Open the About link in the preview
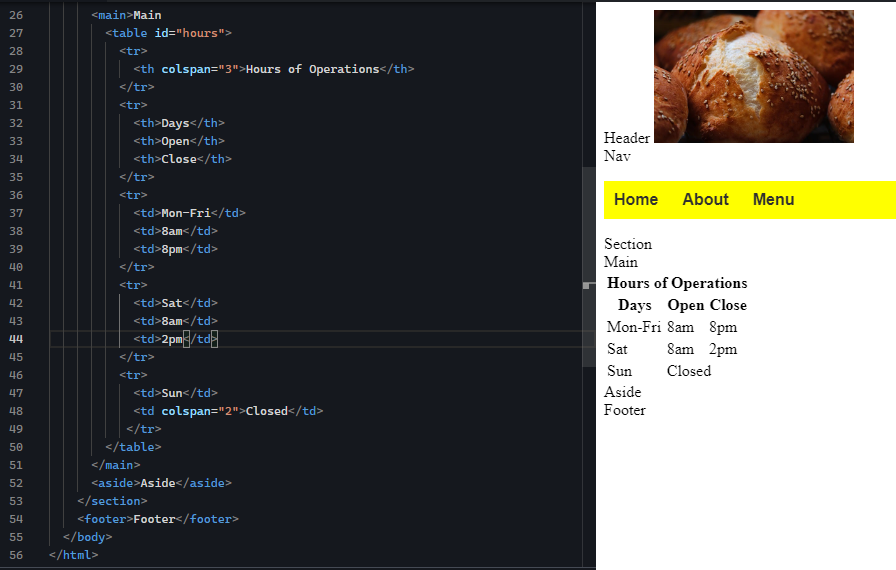Image resolution: width=896 pixels, height=570 pixels. pos(705,200)
